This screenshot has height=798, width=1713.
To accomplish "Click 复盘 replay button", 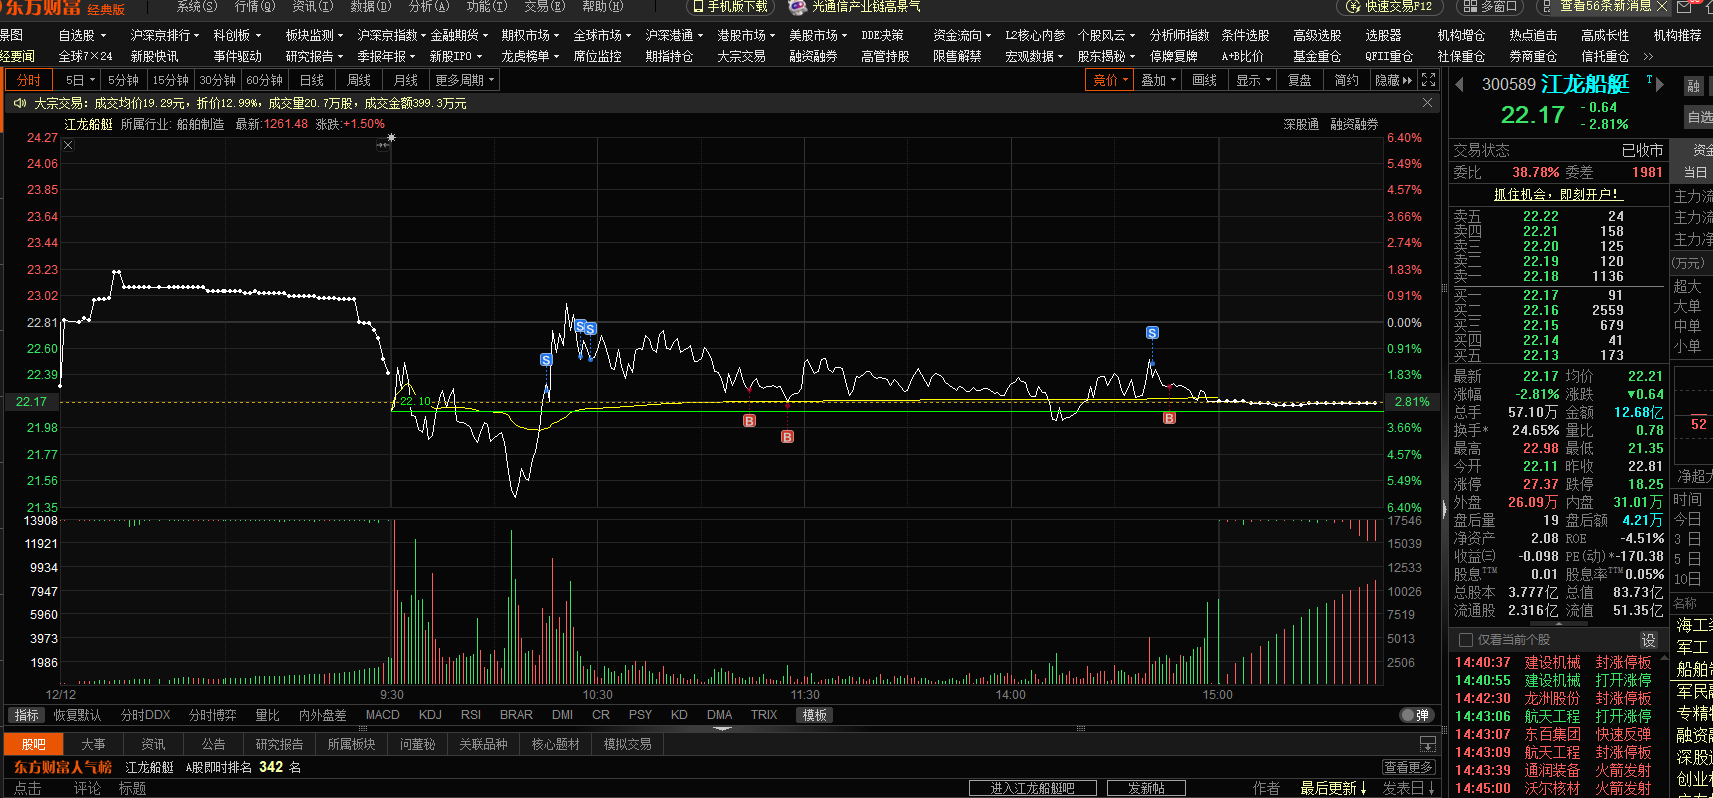I will (x=1300, y=80).
